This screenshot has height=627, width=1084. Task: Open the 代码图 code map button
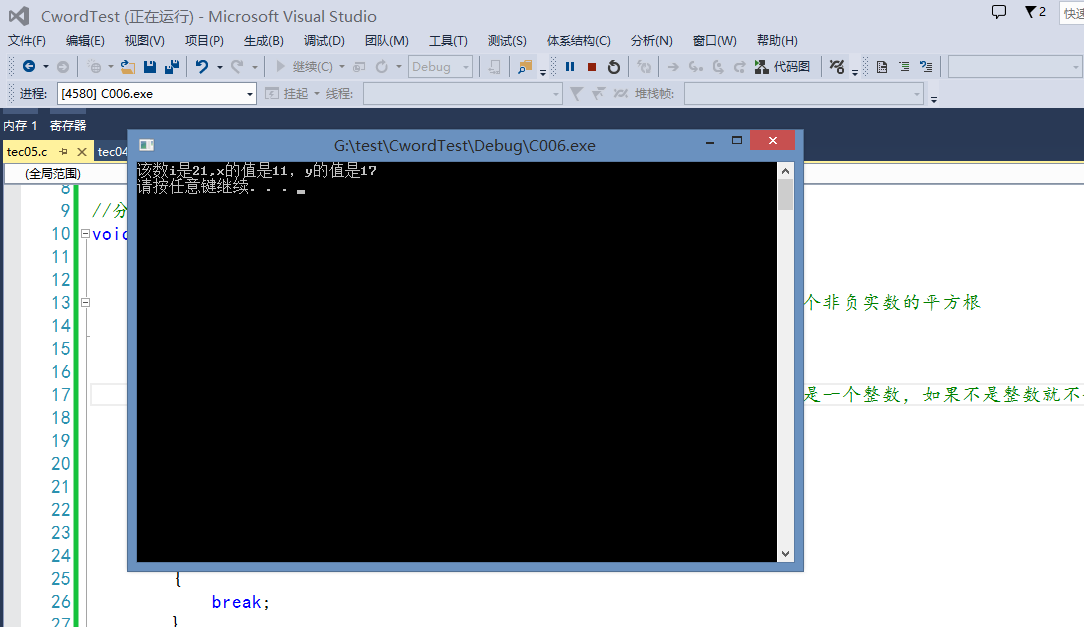click(x=782, y=66)
